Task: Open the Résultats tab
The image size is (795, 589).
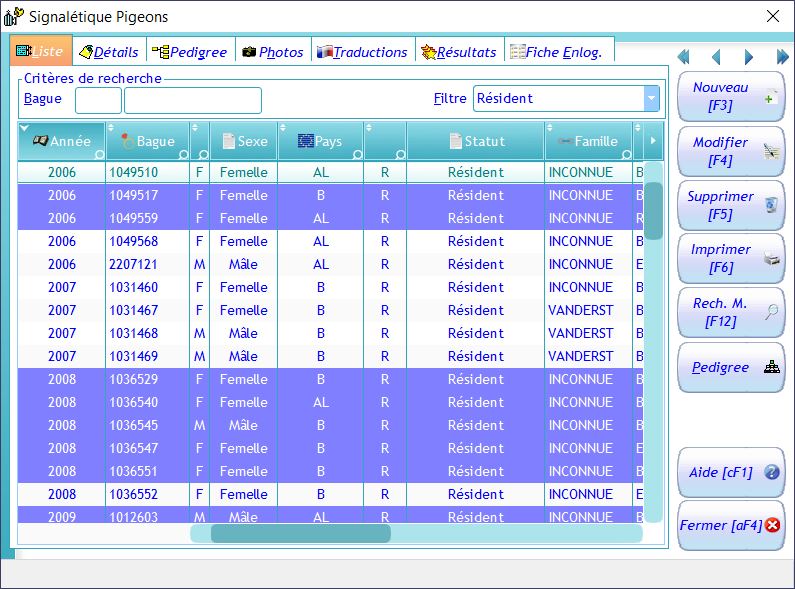Action: click(459, 52)
